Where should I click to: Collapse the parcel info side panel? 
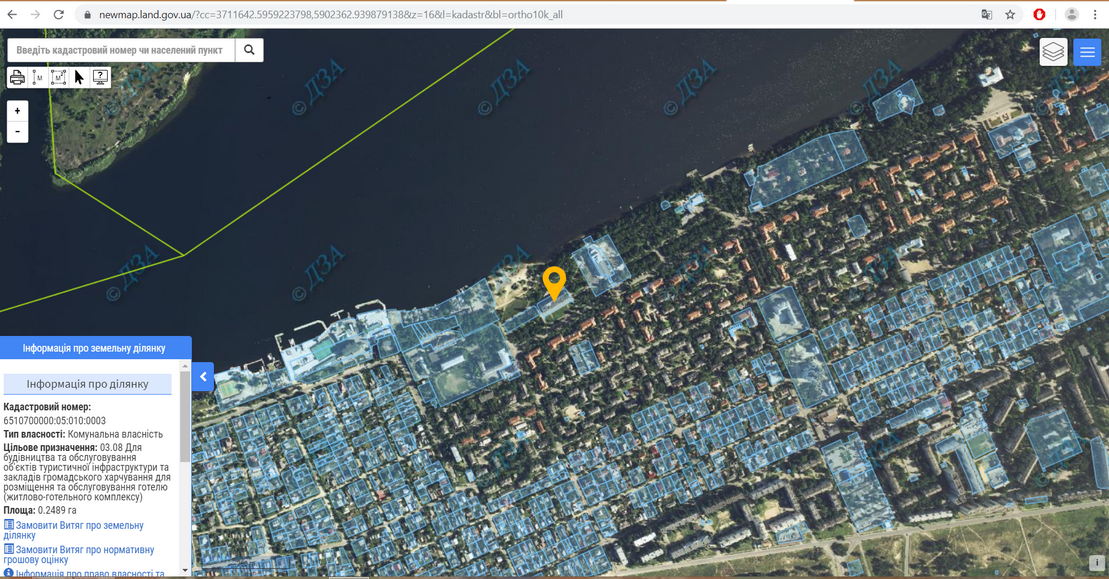pyautogui.click(x=203, y=377)
